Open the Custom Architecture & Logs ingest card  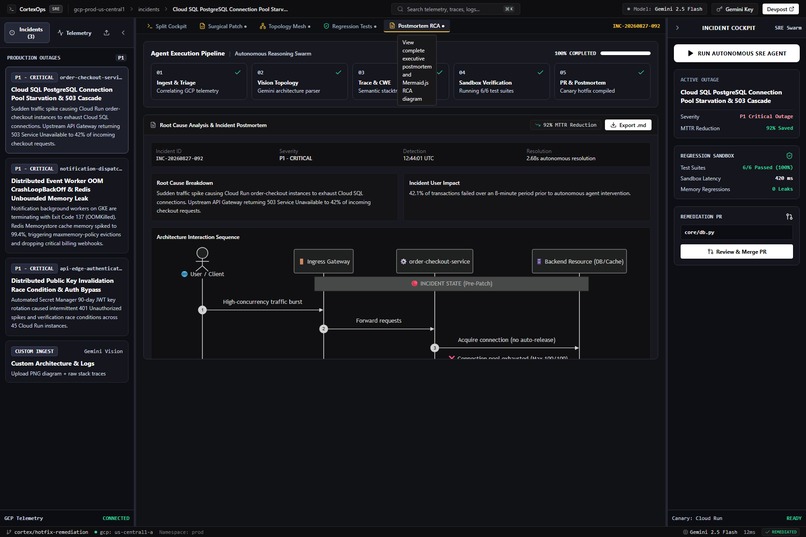(67, 362)
